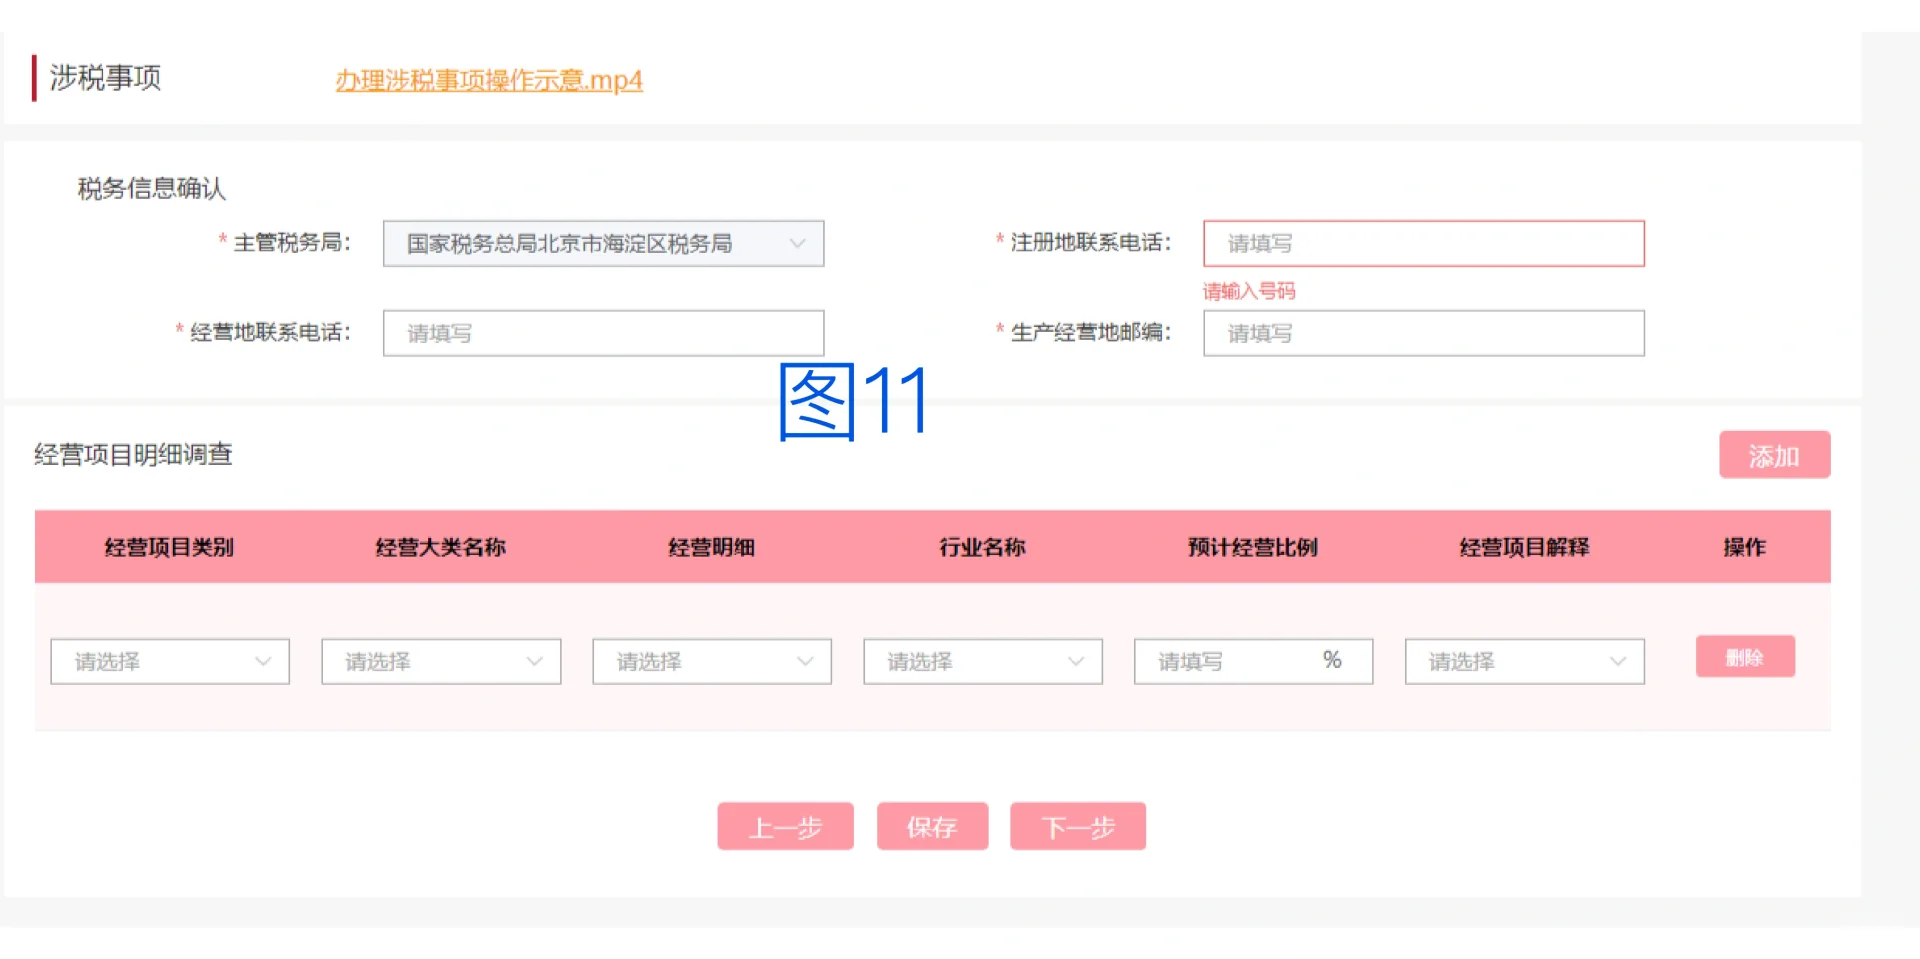Image resolution: width=1920 pixels, height=959 pixels.
Task: Open the 办理涉税事项操作示意.mp4 video link
Action: [x=488, y=80]
